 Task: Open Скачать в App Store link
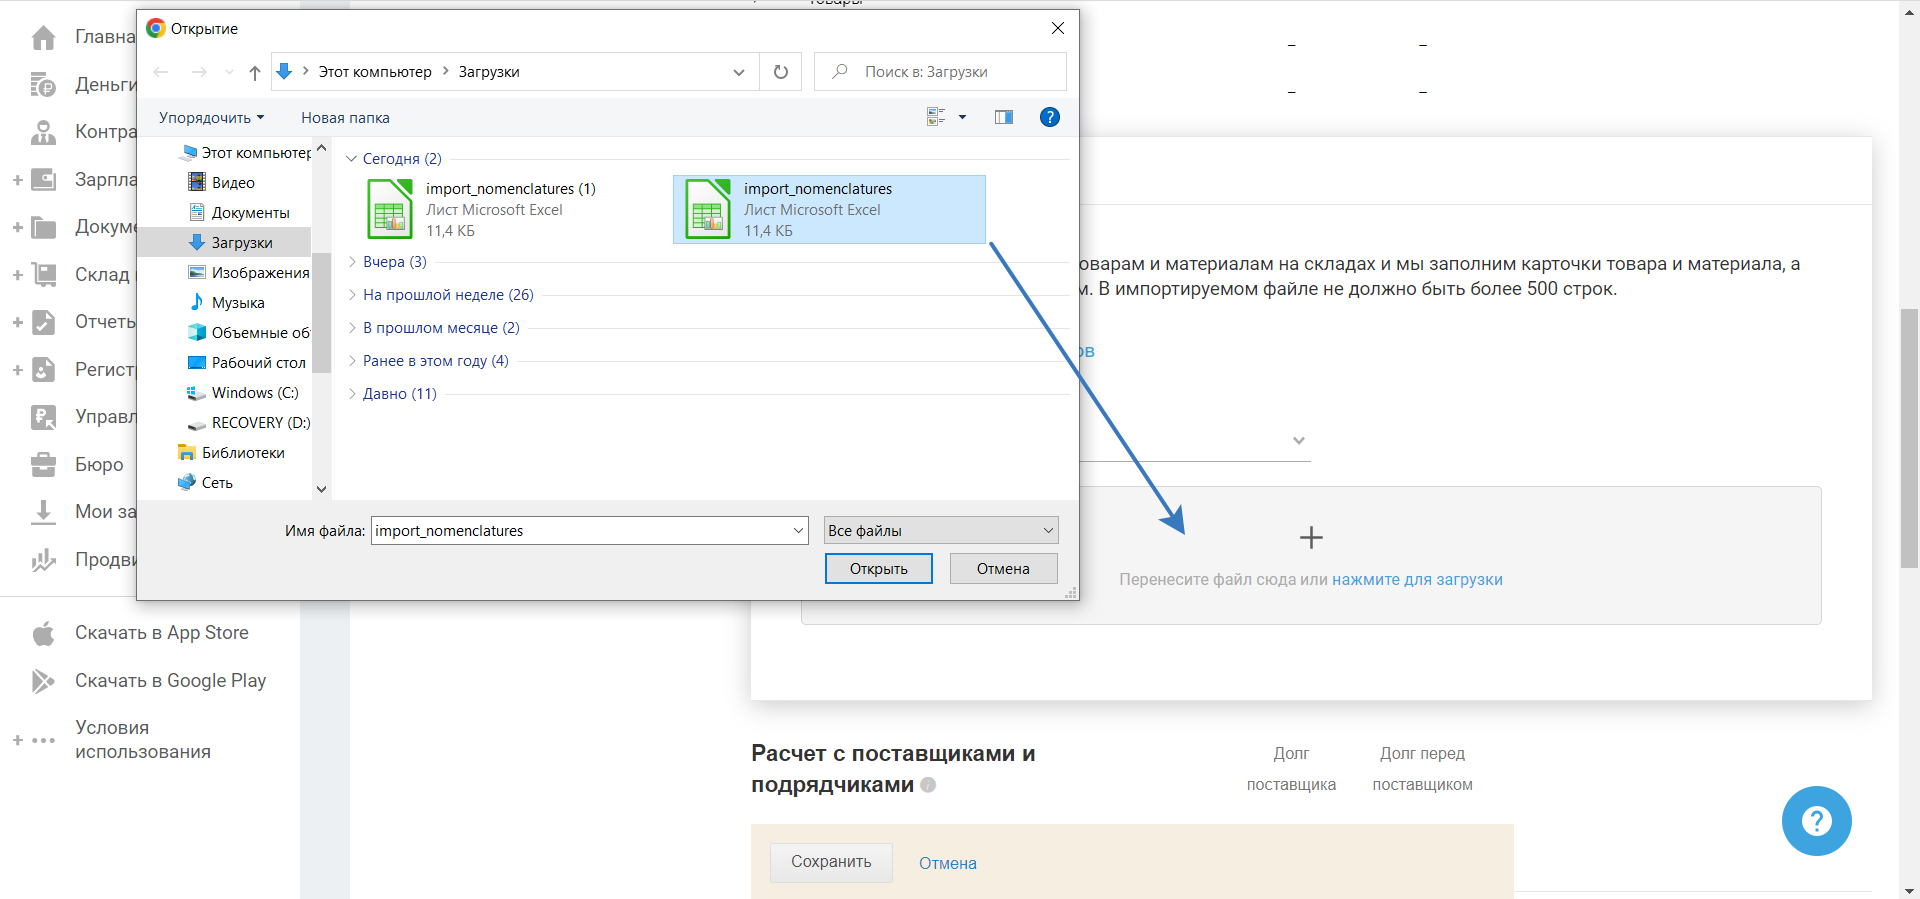[161, 633]
